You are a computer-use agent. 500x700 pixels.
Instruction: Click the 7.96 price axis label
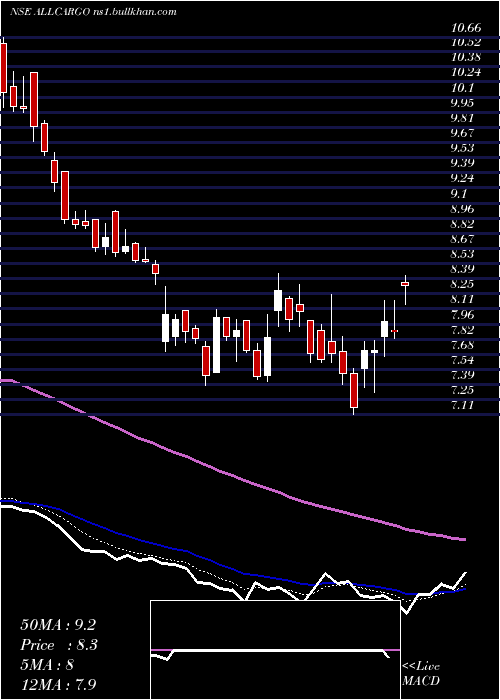click(x=462, y=314)
